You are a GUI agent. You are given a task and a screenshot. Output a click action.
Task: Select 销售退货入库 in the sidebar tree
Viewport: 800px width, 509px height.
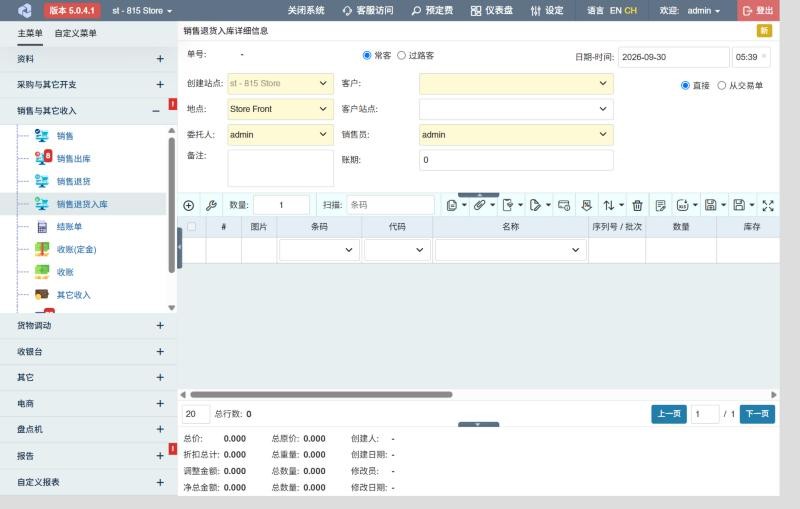tap(82, 204)
